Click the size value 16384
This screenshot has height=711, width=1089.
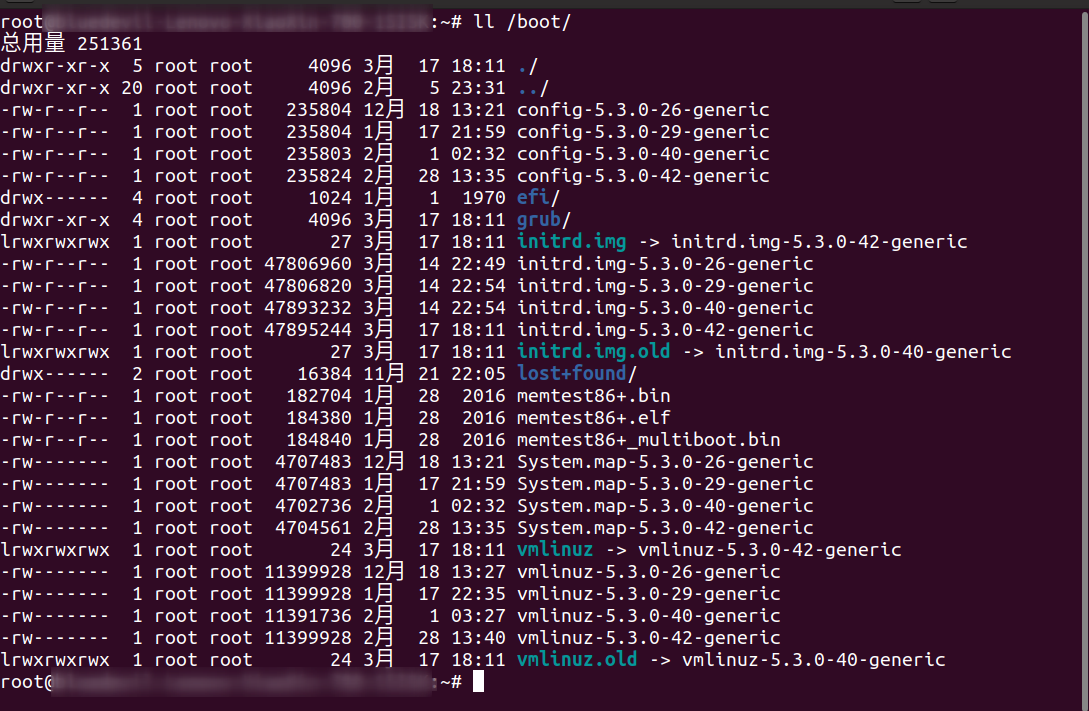324,374
